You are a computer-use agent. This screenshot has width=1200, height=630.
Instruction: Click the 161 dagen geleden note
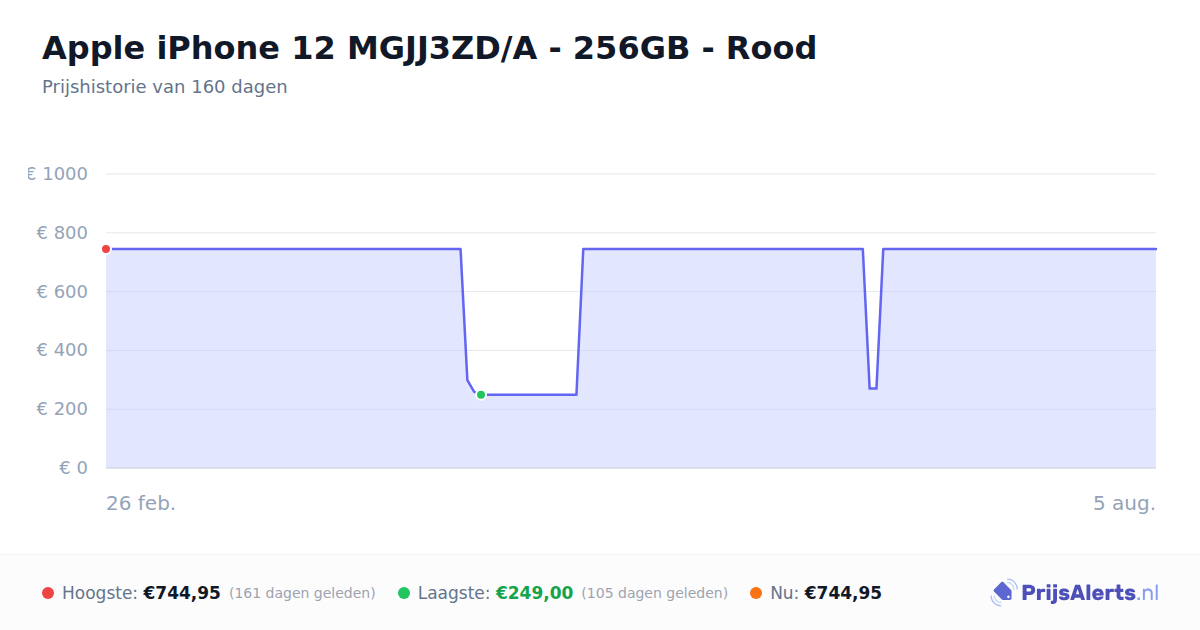pyautogui.click(x=302, y=593)
